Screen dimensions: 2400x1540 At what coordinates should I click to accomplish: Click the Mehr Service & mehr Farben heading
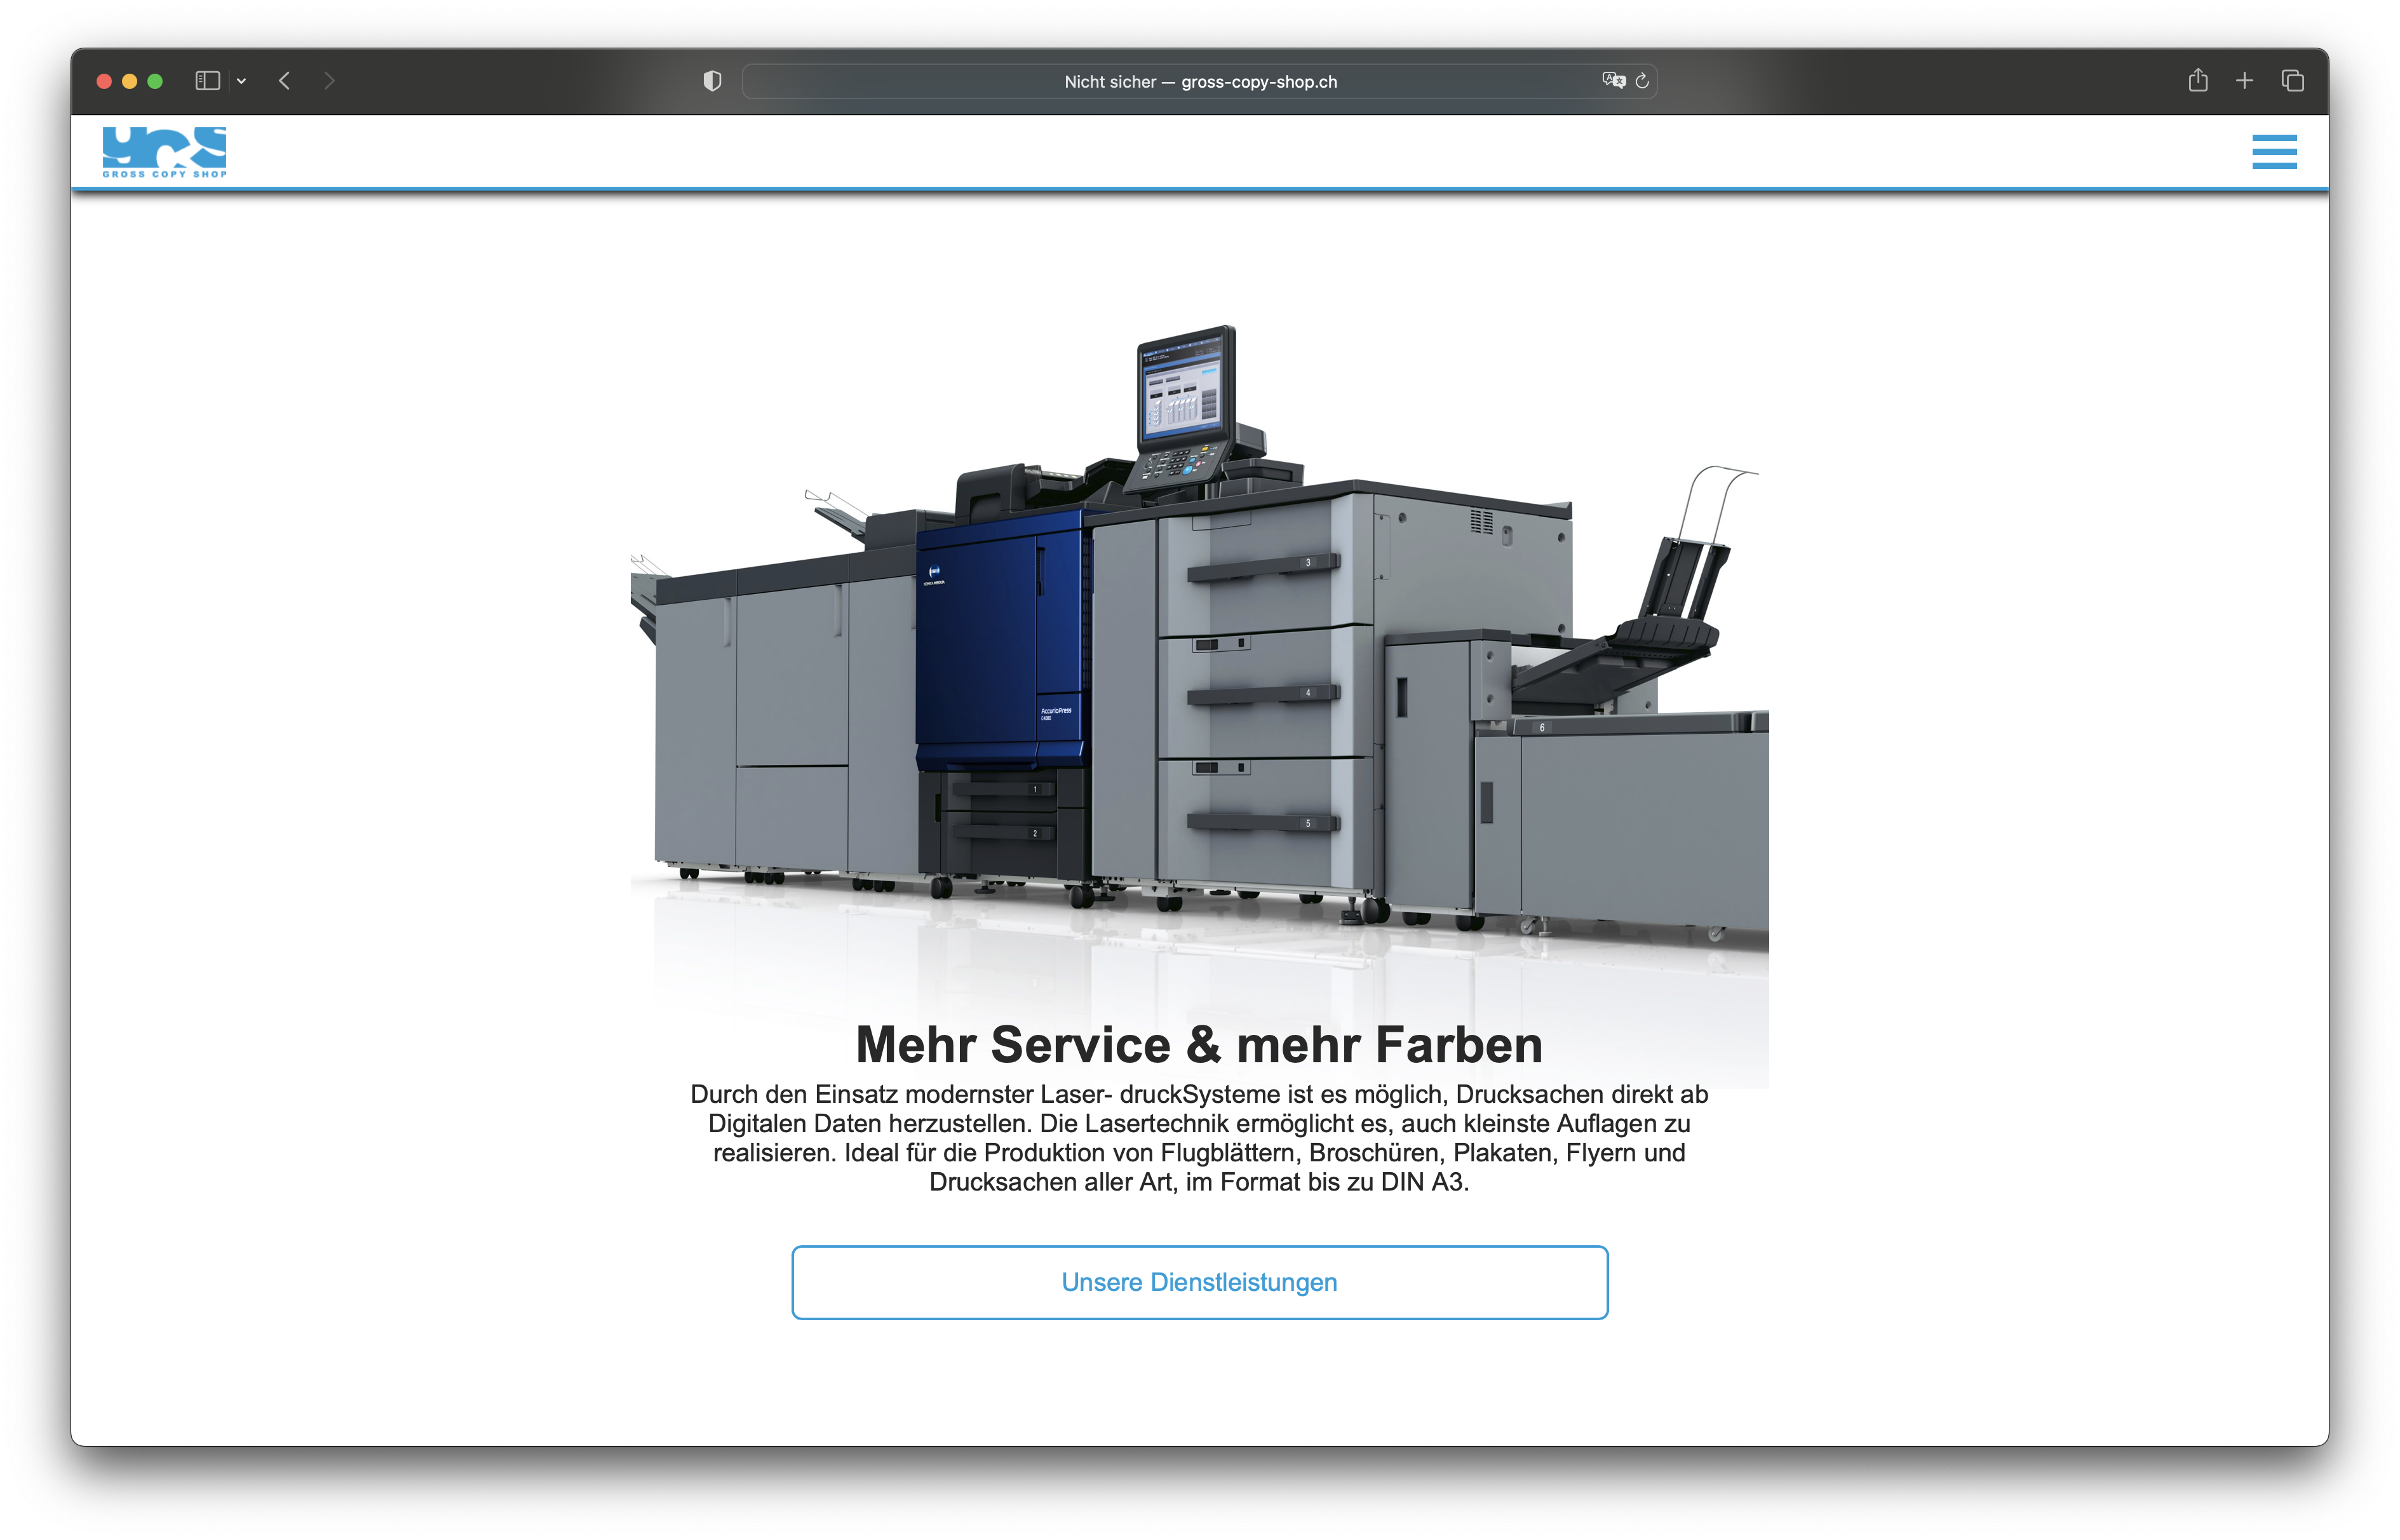click(1199, 1045)
